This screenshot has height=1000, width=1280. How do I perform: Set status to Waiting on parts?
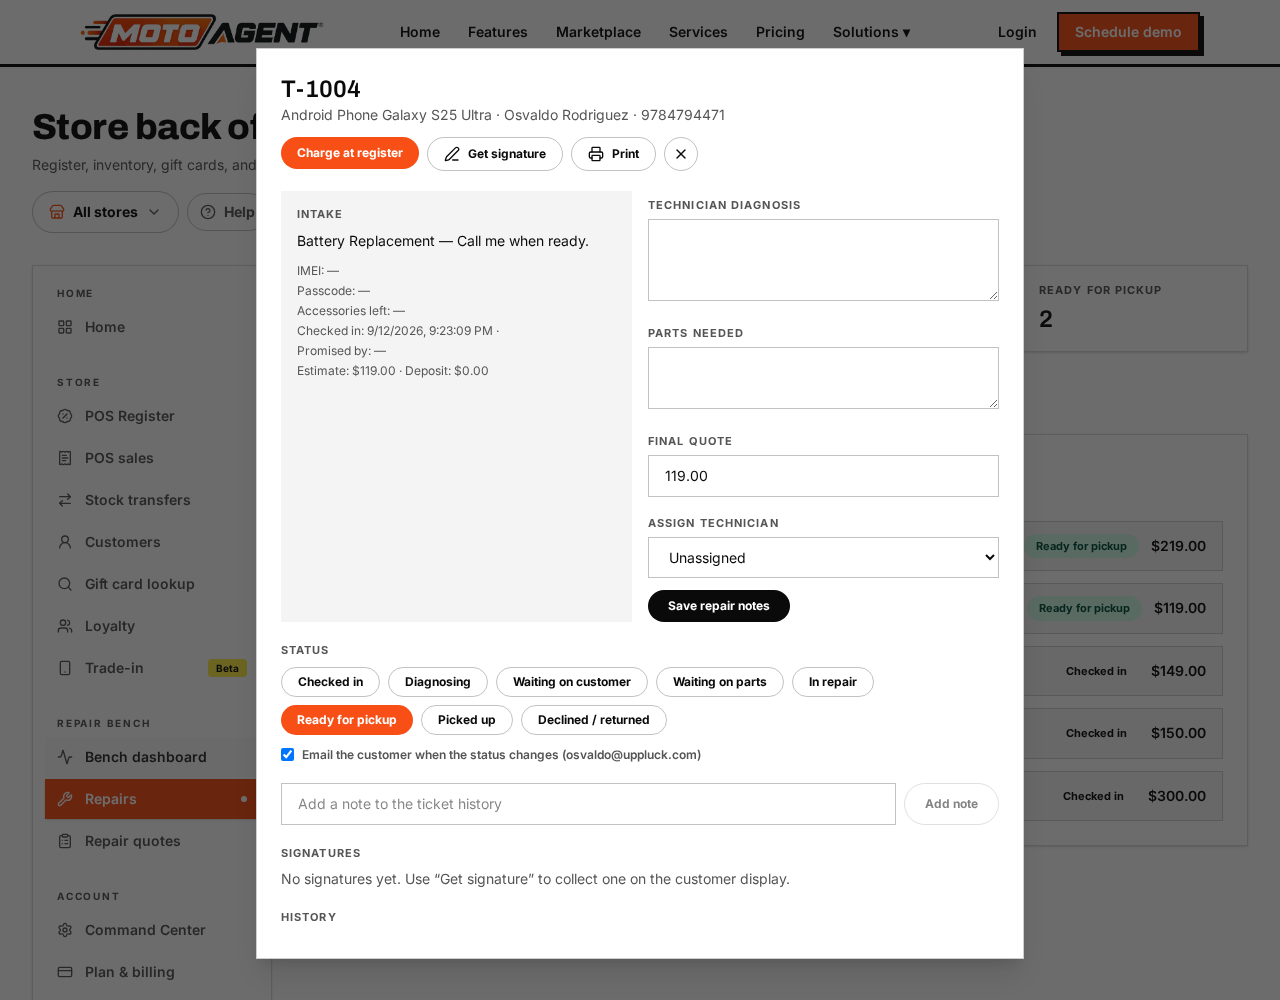(x=720, y=682)
